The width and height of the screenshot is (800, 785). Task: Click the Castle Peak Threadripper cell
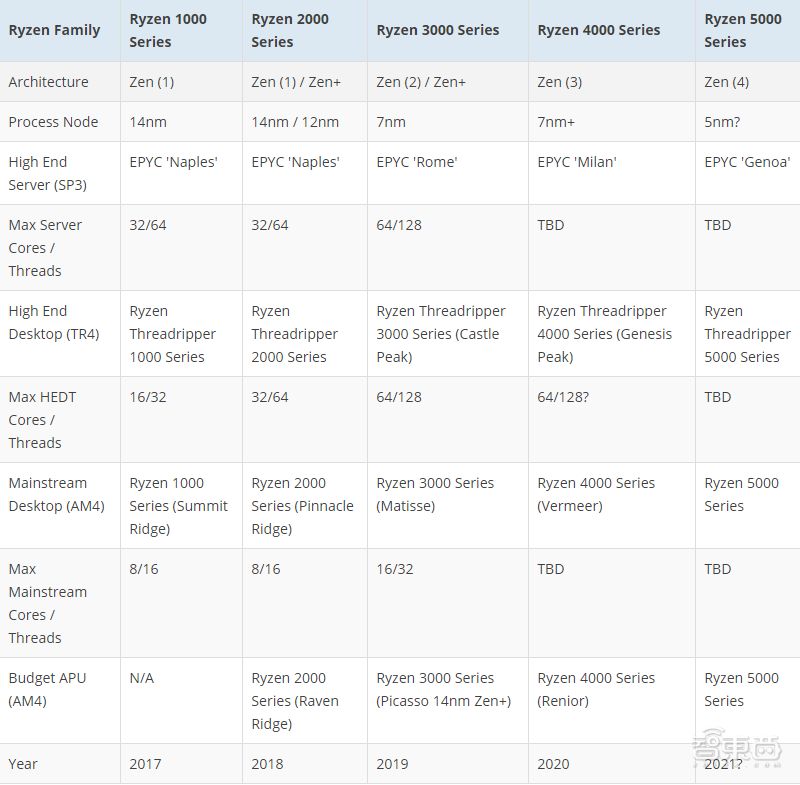pyautogui.click(x=441, y=334)
